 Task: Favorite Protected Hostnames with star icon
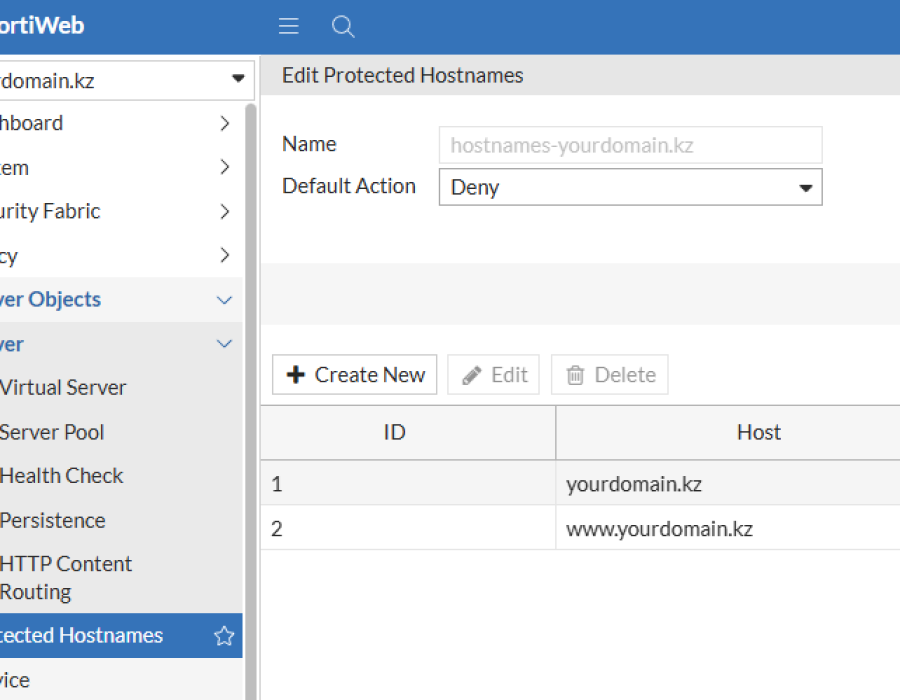(x=224, y=636)
